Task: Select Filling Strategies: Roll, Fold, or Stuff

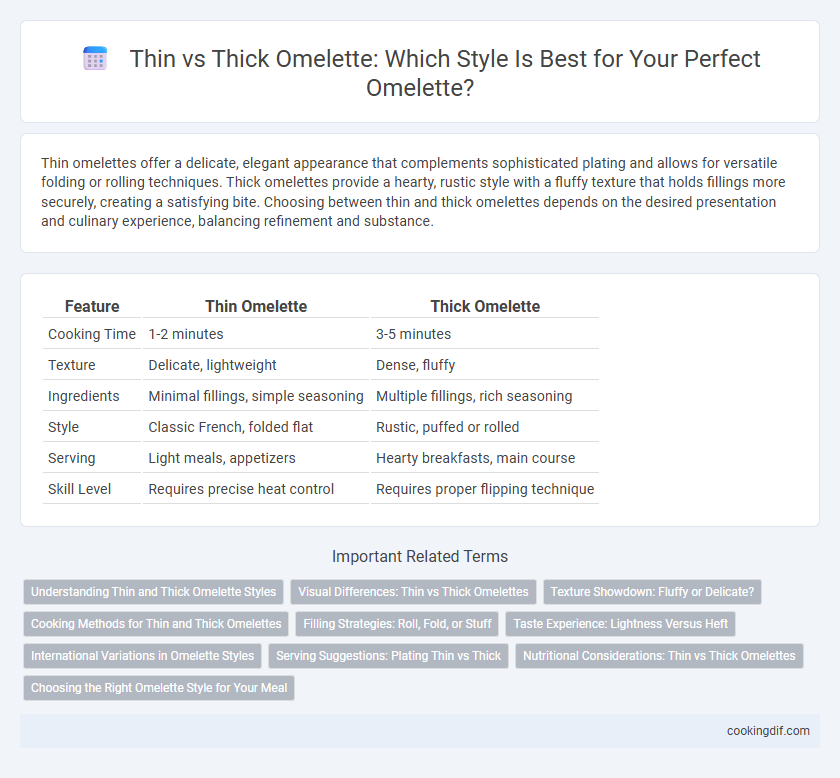Action: [x=397, y=624]
